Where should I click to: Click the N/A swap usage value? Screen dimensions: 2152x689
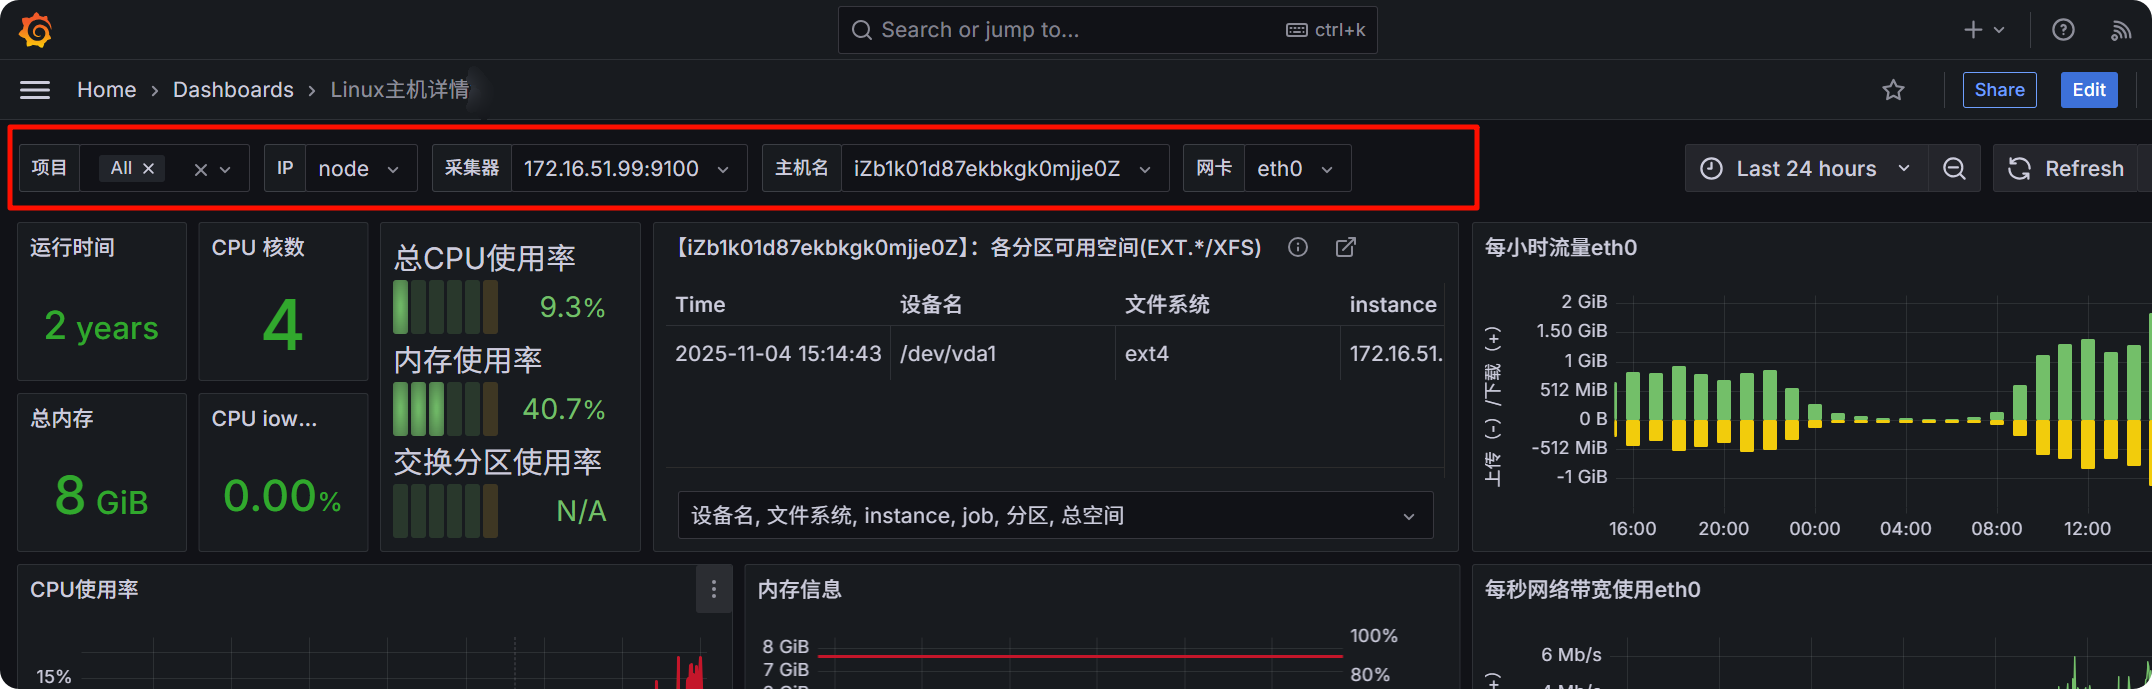point(581,511)
